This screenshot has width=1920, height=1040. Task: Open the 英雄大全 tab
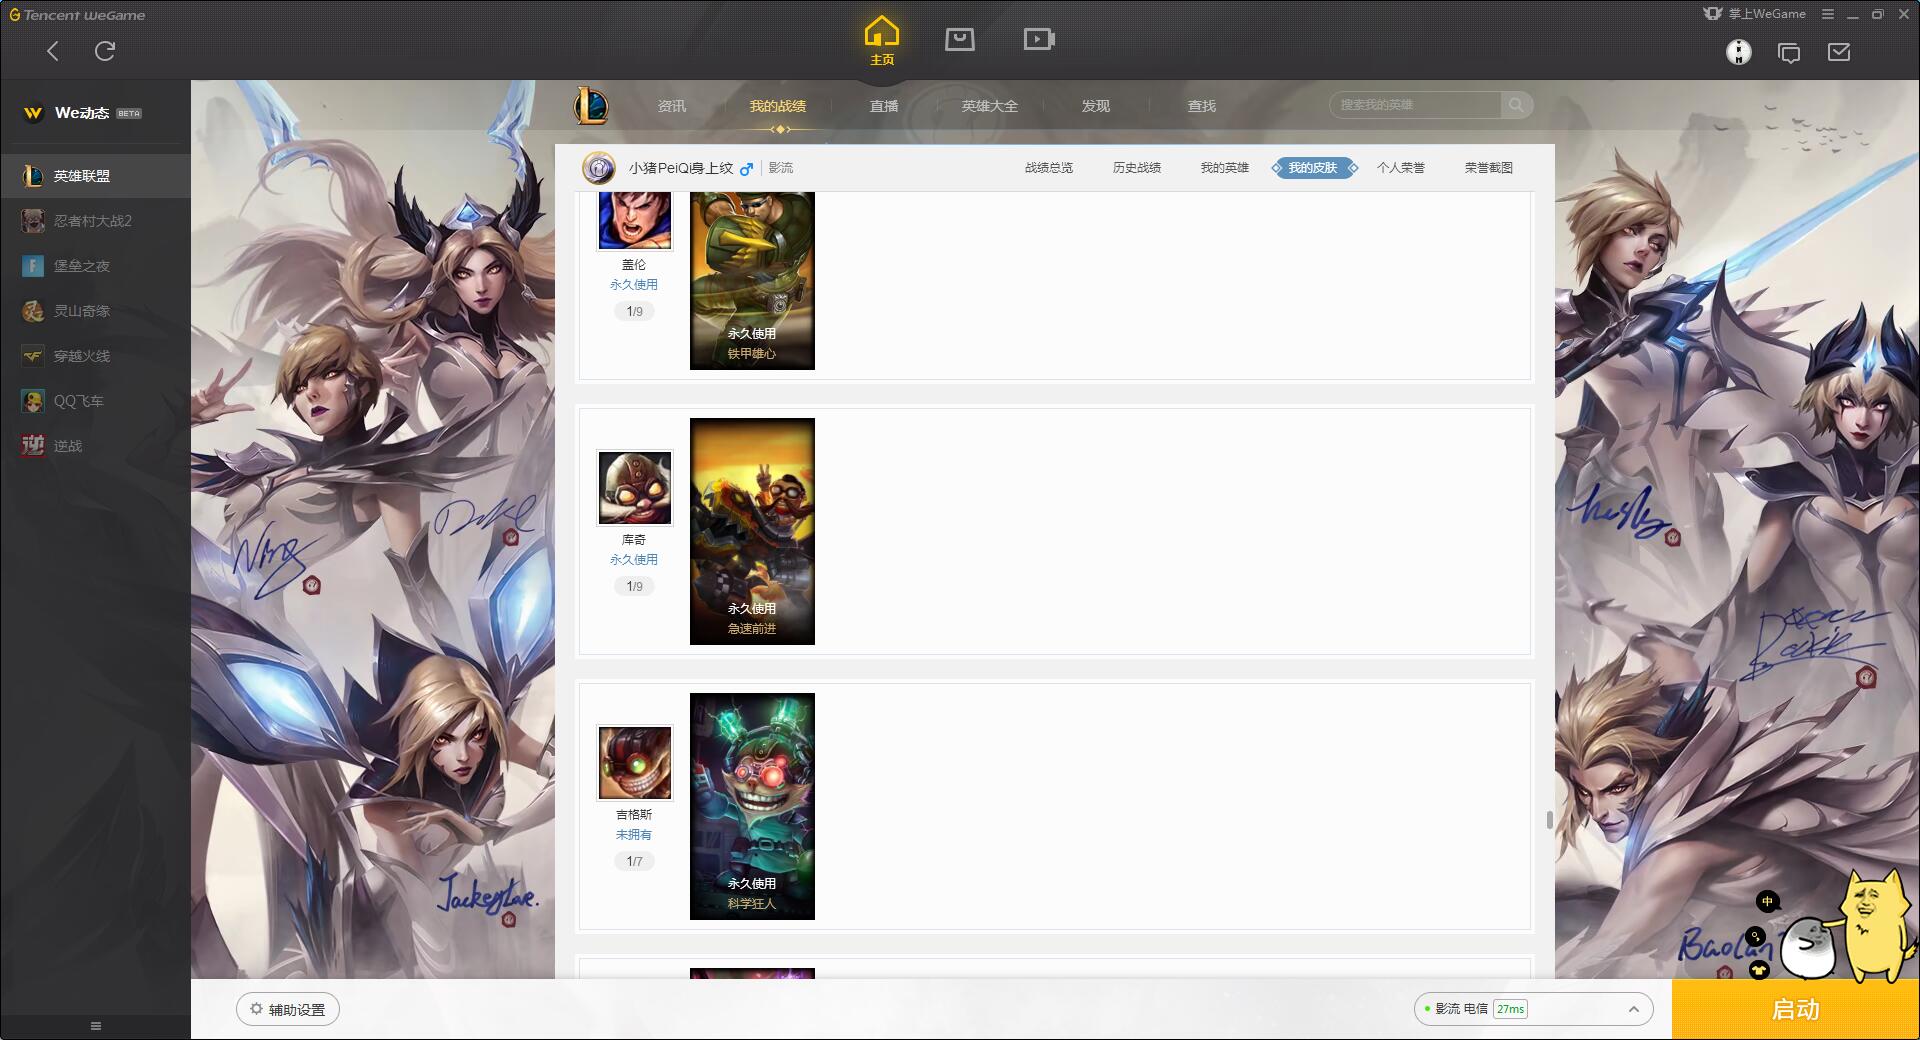990,106
